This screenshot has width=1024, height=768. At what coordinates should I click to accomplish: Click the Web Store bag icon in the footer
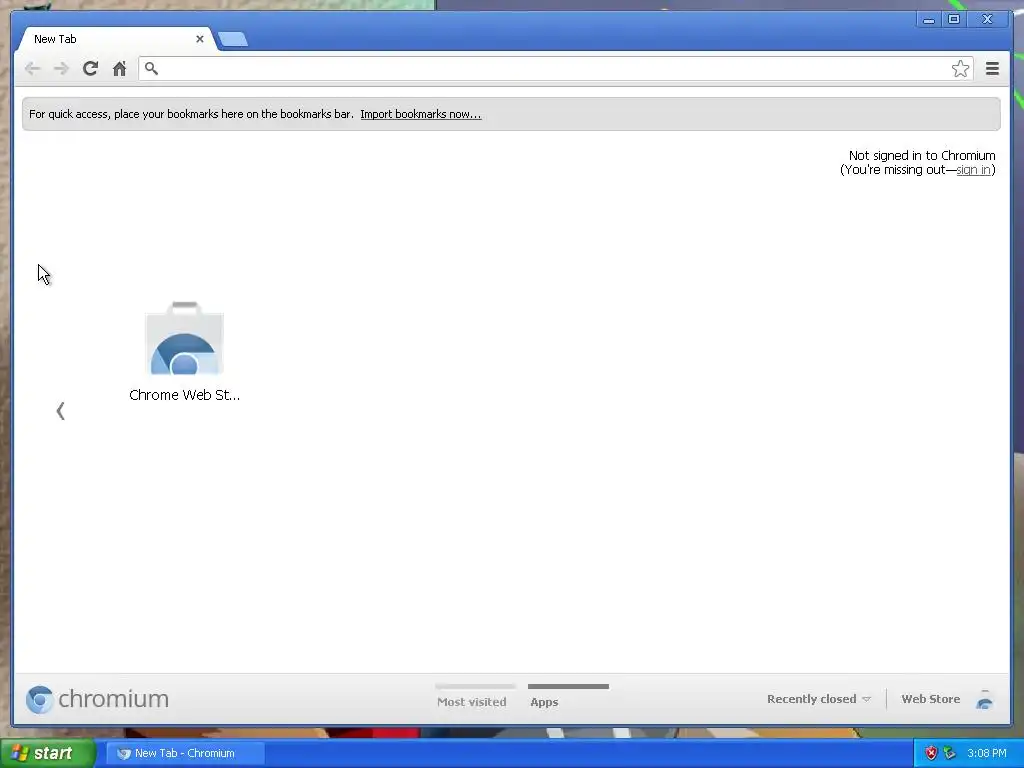point(984,699)
